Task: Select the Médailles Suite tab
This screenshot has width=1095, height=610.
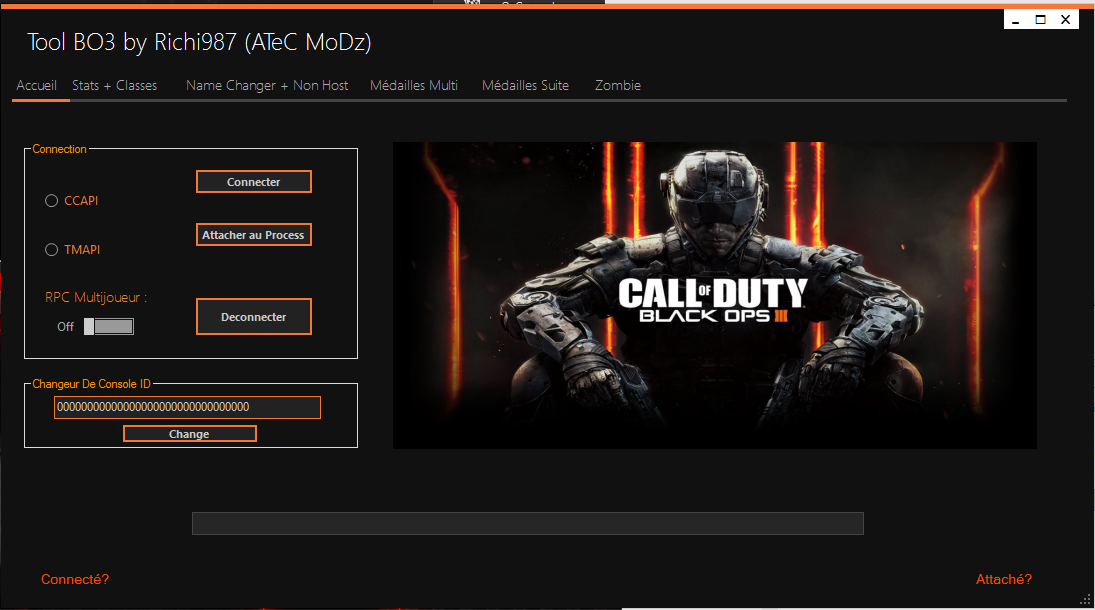Action: (525, 85)
